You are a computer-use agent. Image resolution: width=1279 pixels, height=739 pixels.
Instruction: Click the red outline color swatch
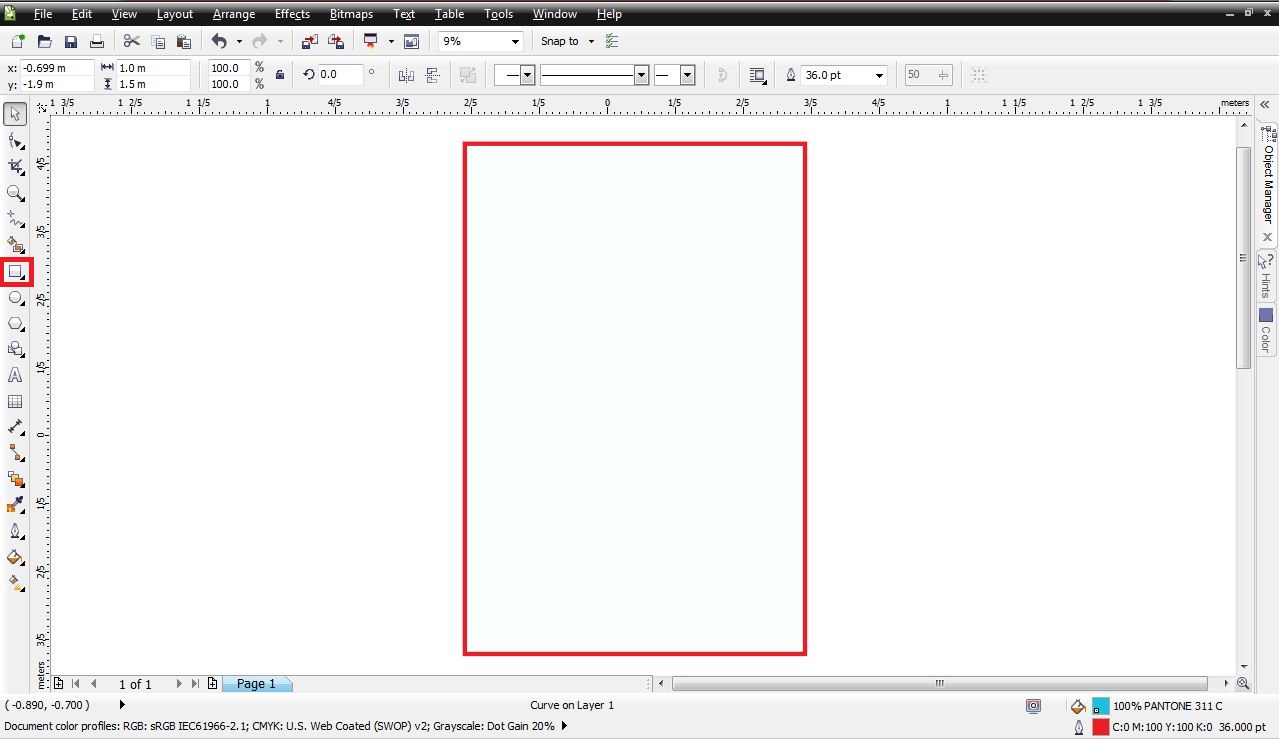click(x=1101, y=727)
